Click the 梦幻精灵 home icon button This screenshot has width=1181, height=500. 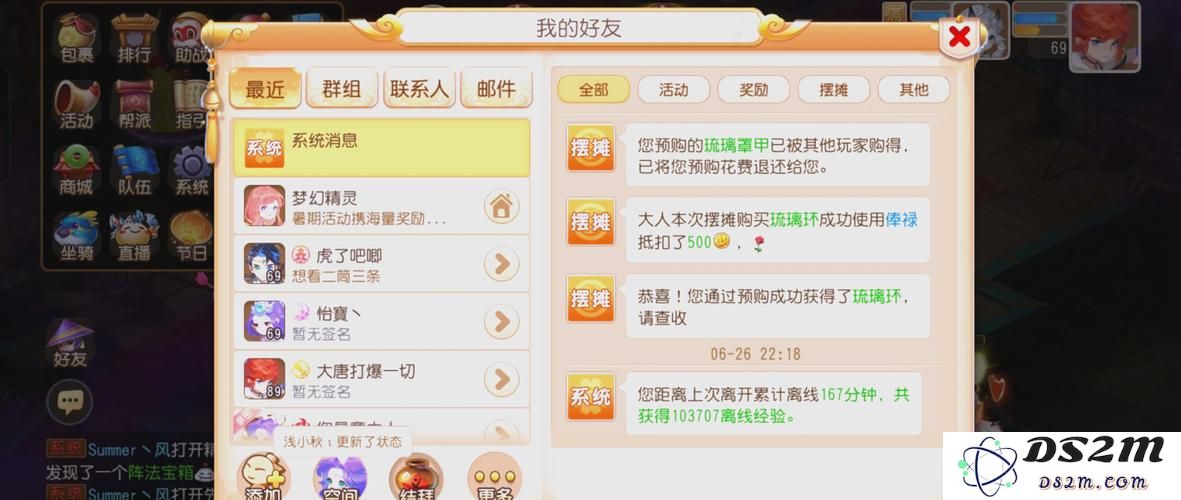[x=502, y=206]
